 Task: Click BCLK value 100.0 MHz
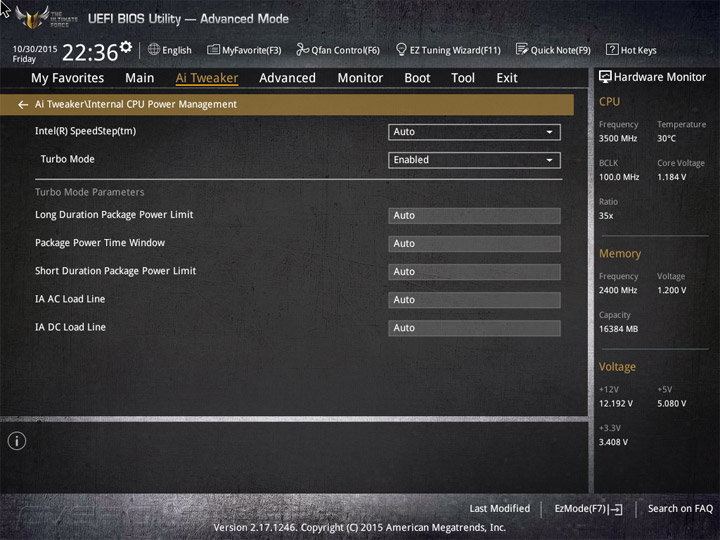[x=619, y=177]
